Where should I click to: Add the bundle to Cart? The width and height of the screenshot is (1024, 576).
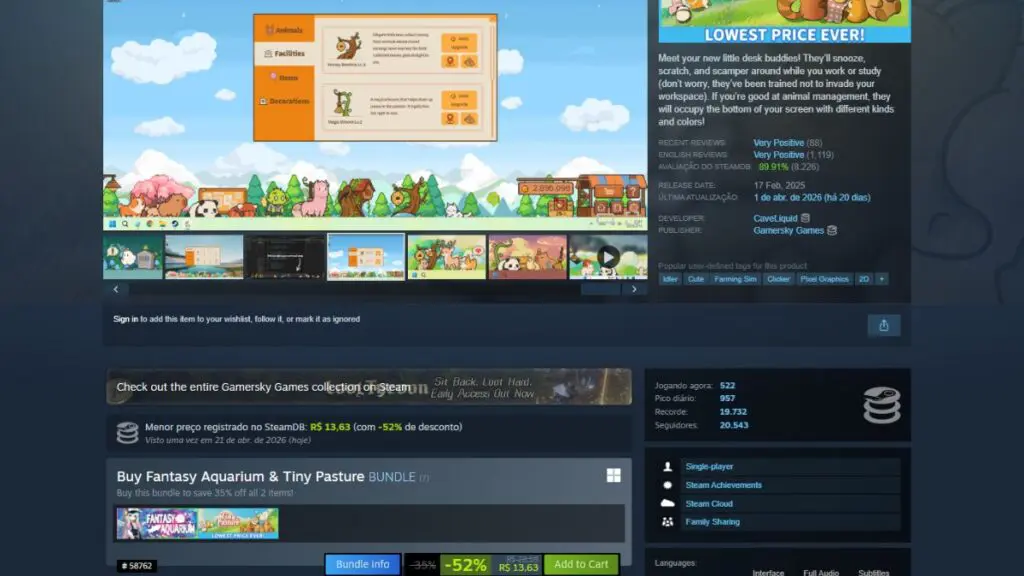[580, 564]
